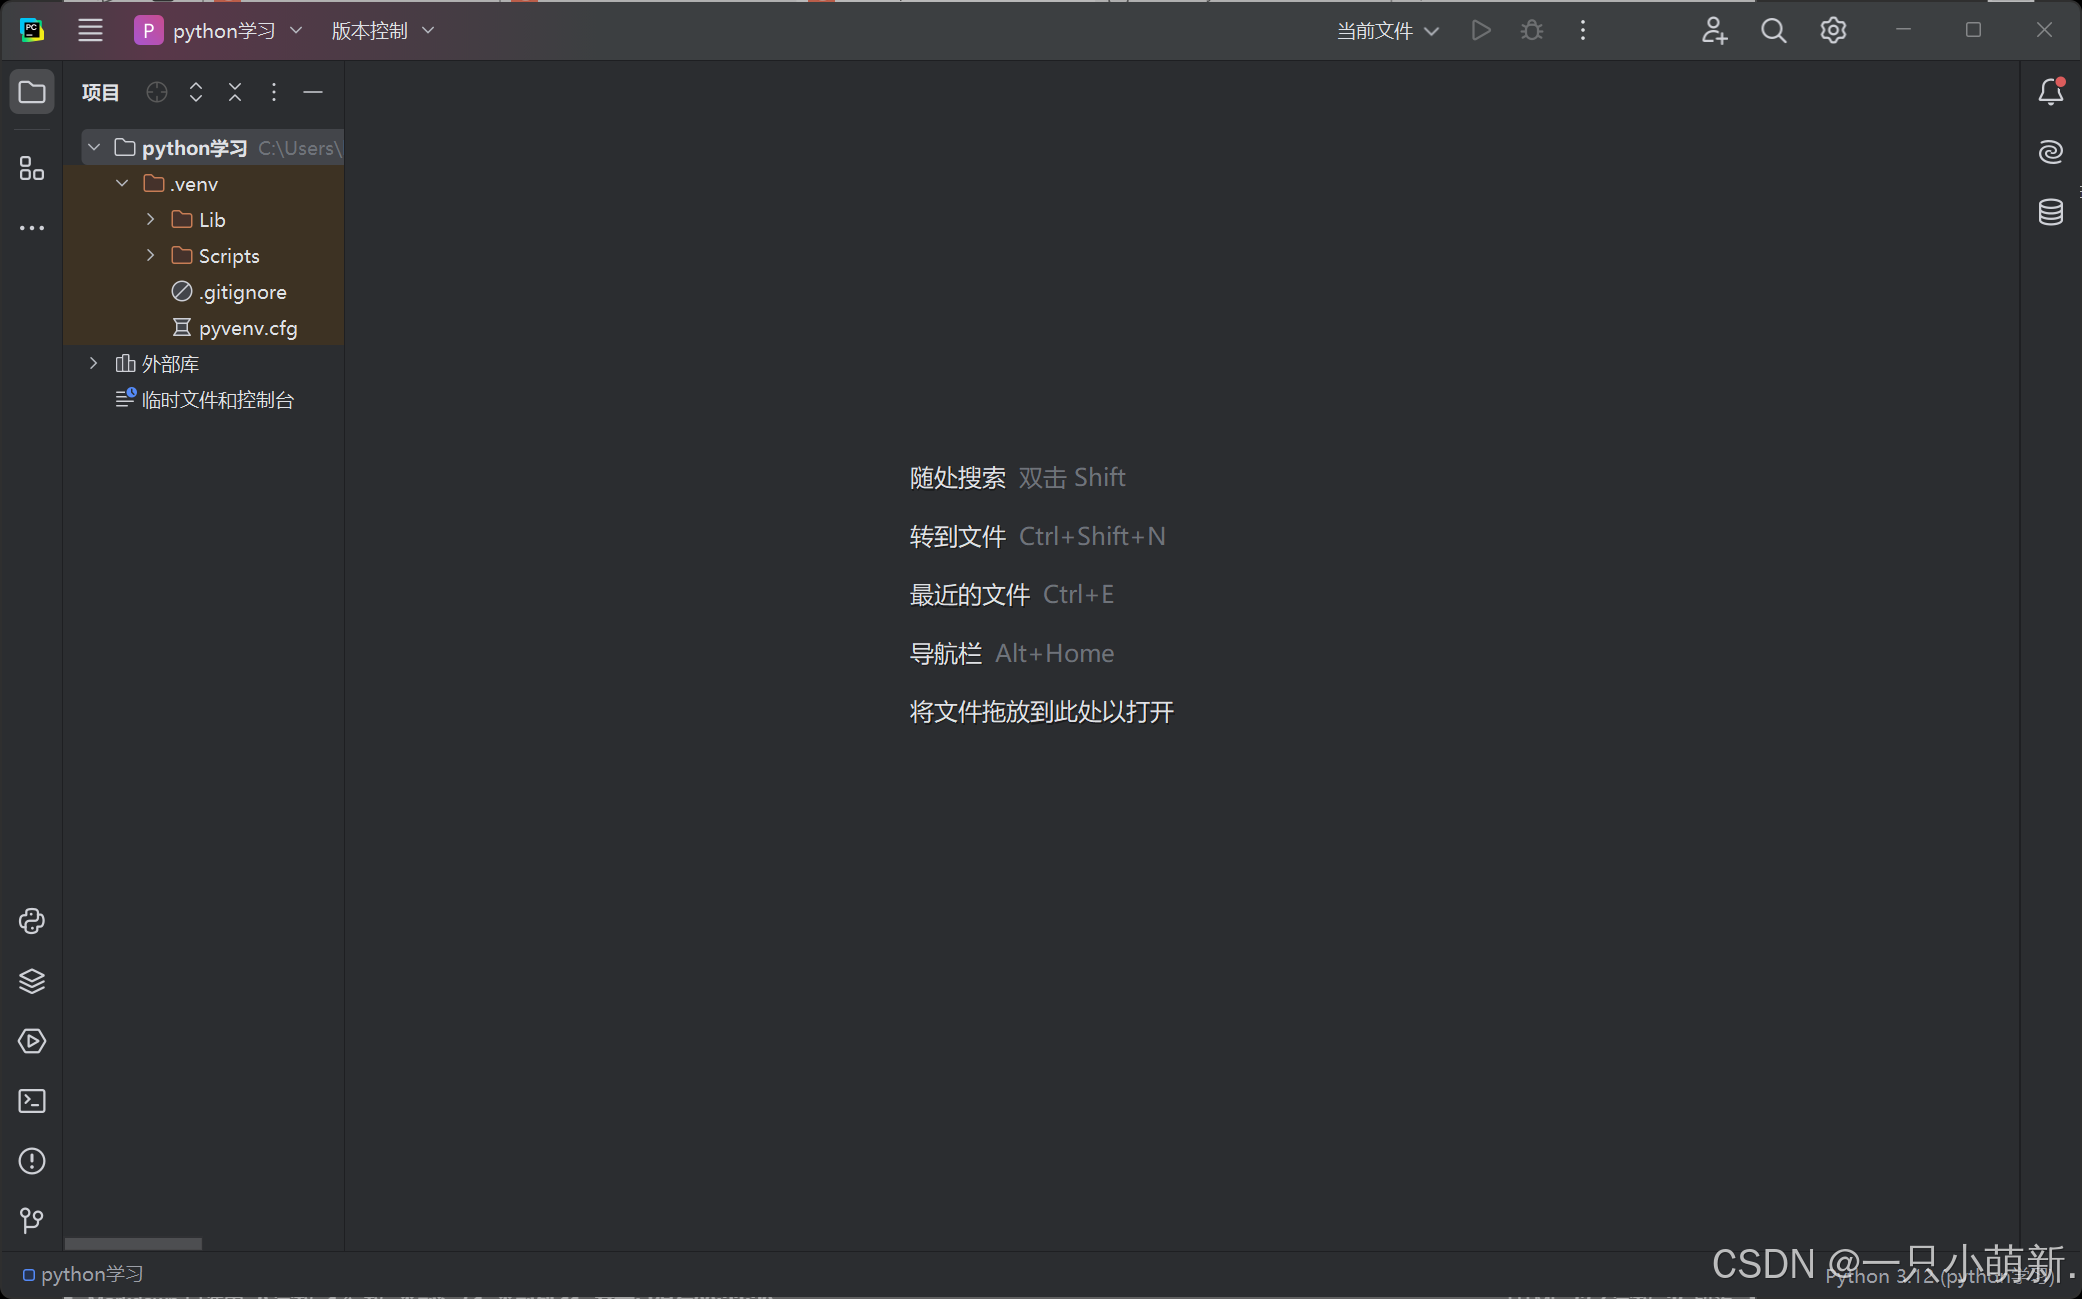Toggle the Project tool window folder icon

tap(32, 92)
